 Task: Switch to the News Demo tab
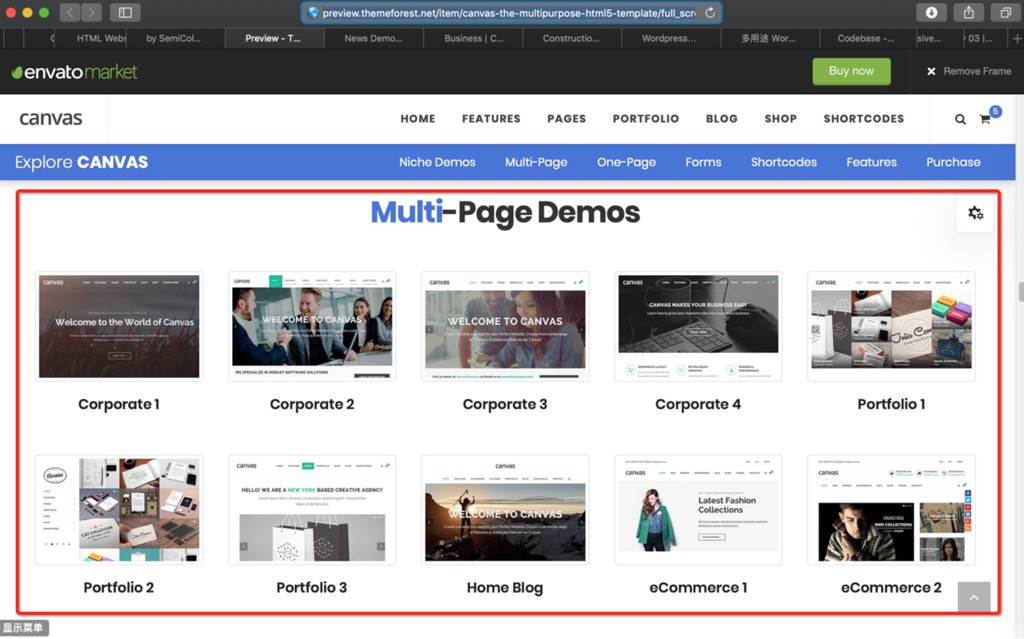[374, 39]
